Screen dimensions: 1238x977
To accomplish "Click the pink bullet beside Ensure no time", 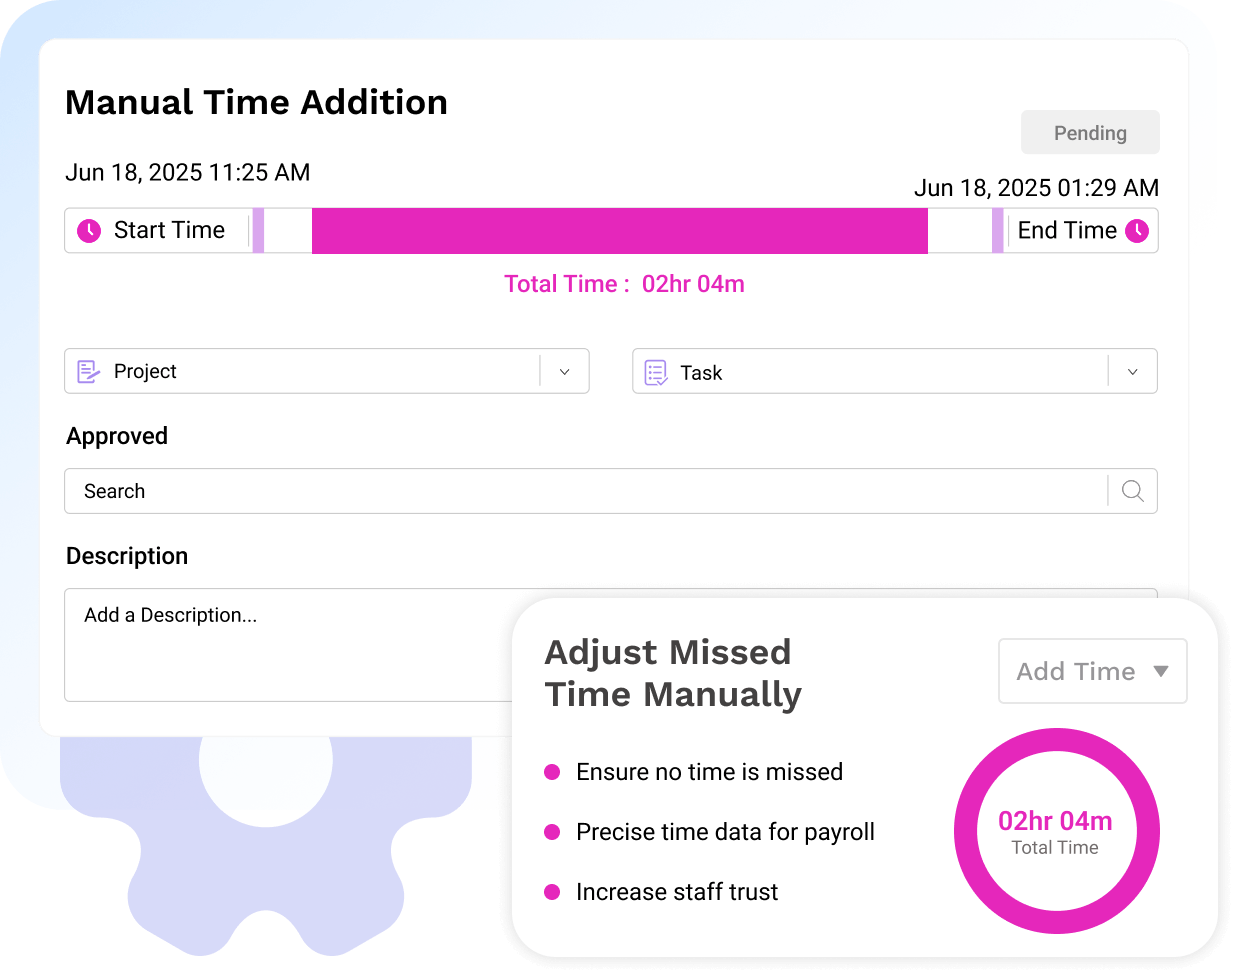I will click(x=552, y=772).
